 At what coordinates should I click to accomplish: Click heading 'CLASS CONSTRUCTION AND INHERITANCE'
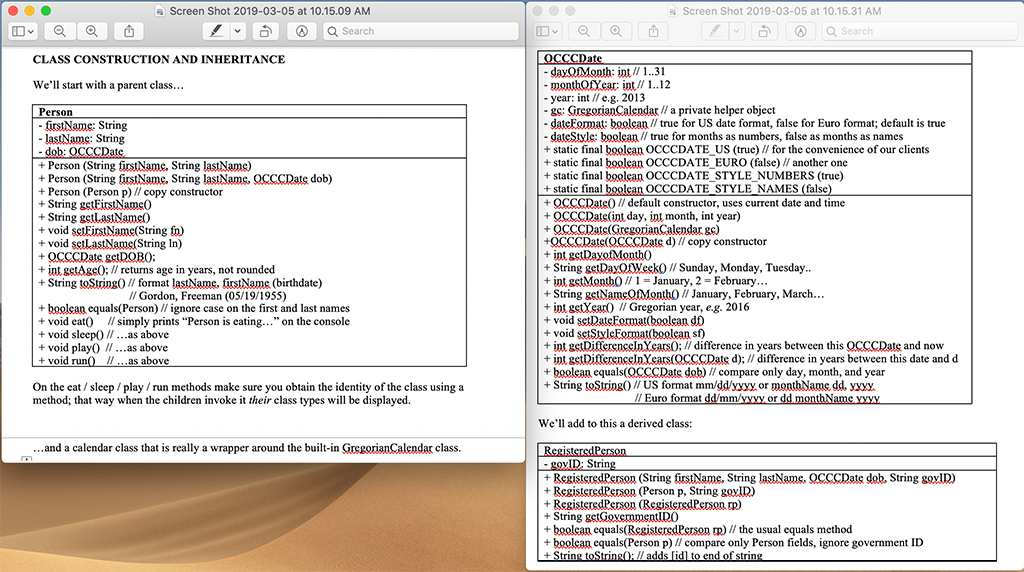tap(159, 59)
